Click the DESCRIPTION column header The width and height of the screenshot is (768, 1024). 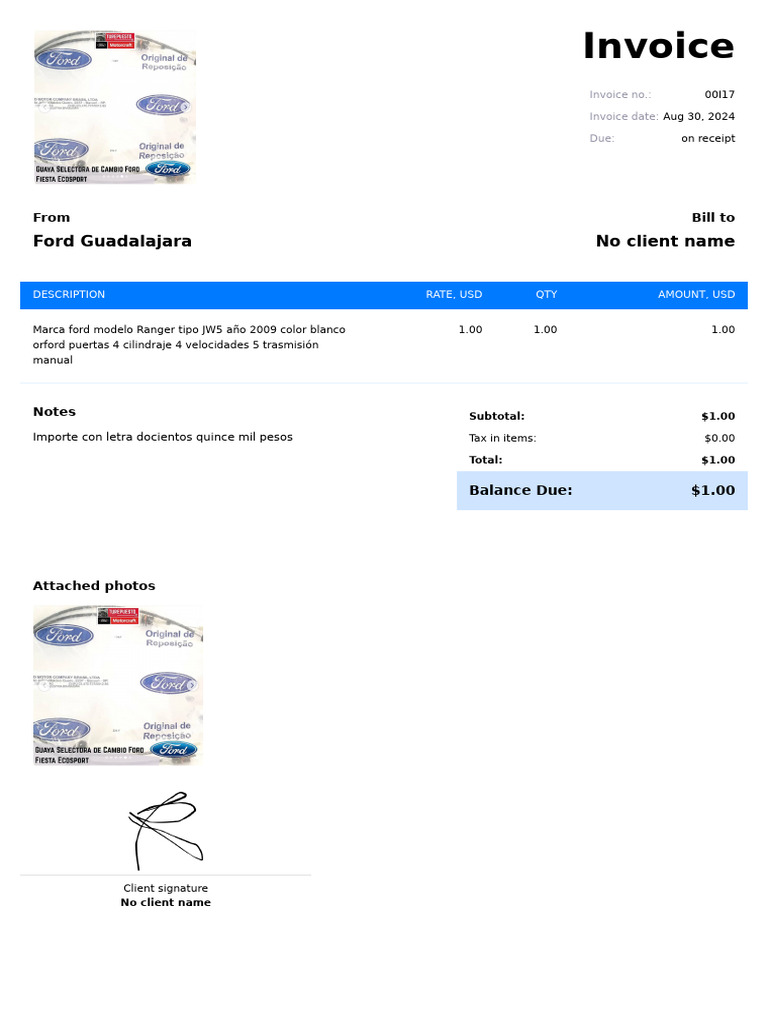tap(69, 295)
